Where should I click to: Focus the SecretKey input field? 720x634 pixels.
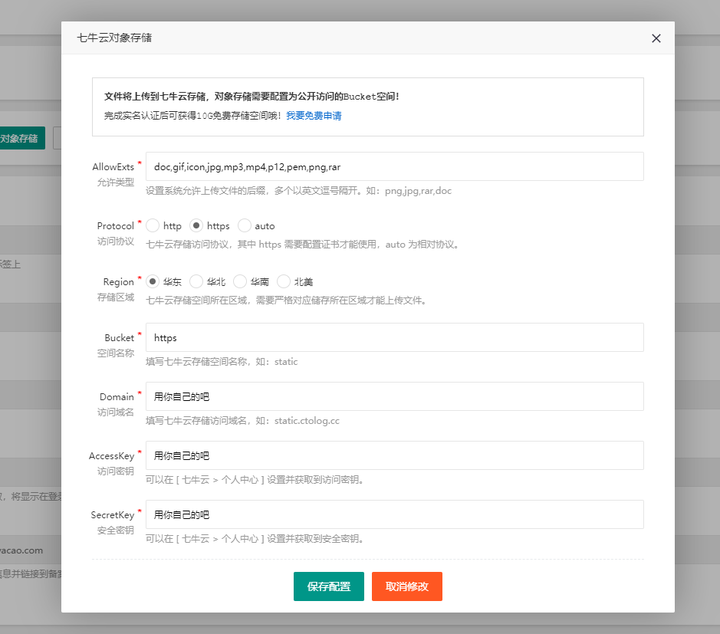[x=394, y=515]
